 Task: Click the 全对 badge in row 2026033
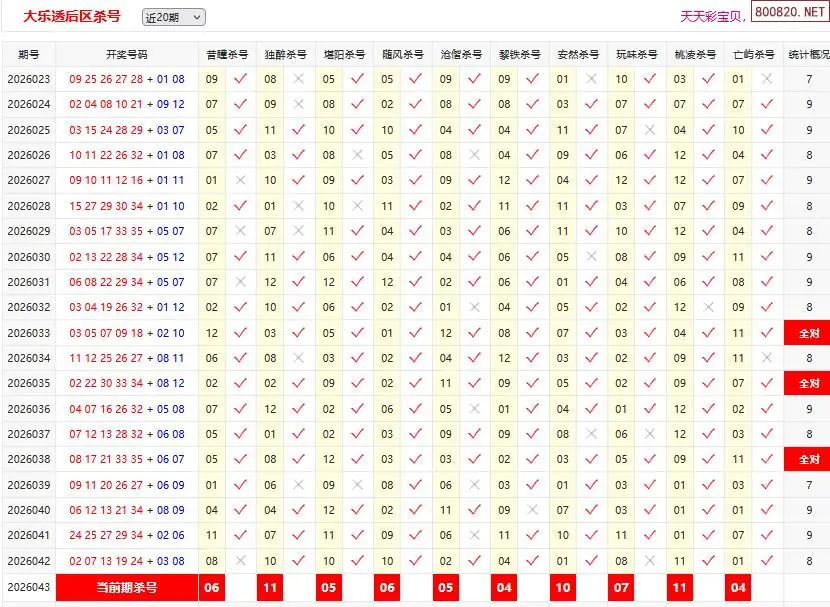tap(808, 333)
